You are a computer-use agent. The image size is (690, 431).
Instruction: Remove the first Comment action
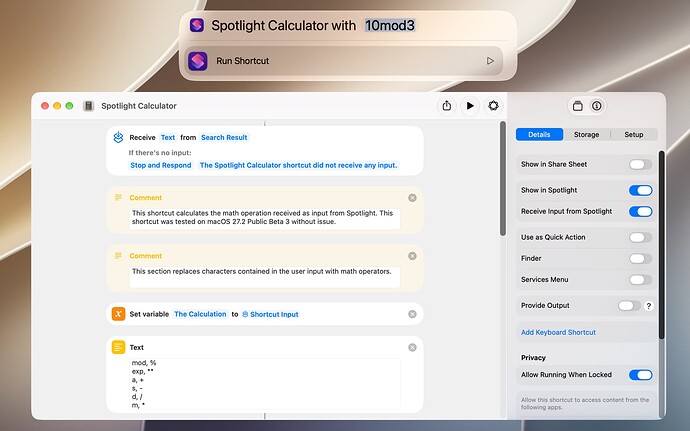coord(412,198)
